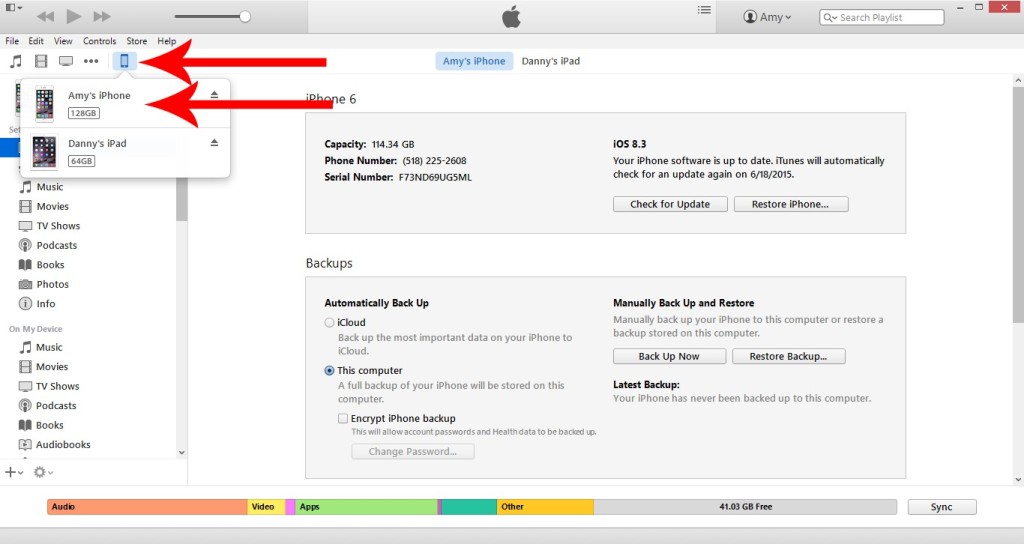Open the Amy account dropdown
This screenshot has width=1024, height=544.
(767, 17)
